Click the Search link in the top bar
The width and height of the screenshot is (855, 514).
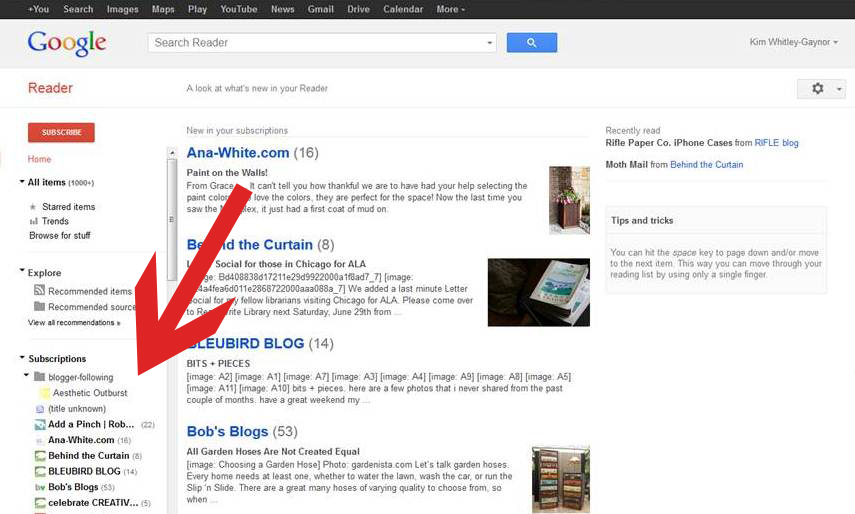point(78,9)
